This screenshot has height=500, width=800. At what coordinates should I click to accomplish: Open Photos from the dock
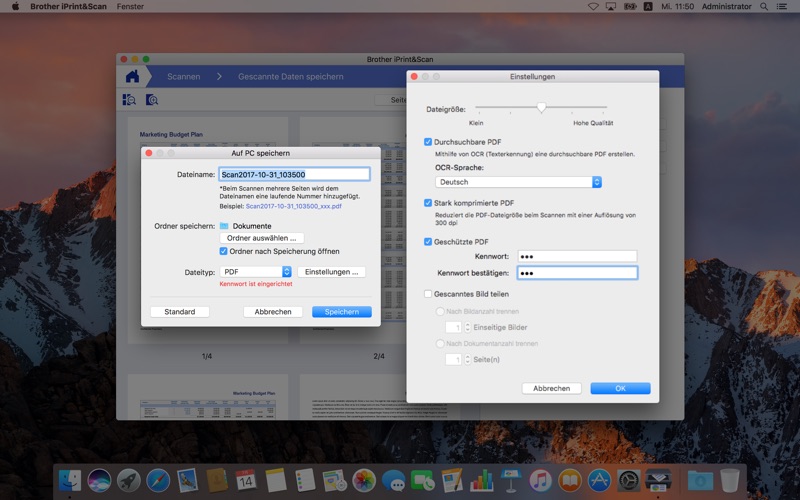pyautogui.click(x=364, y=480)
